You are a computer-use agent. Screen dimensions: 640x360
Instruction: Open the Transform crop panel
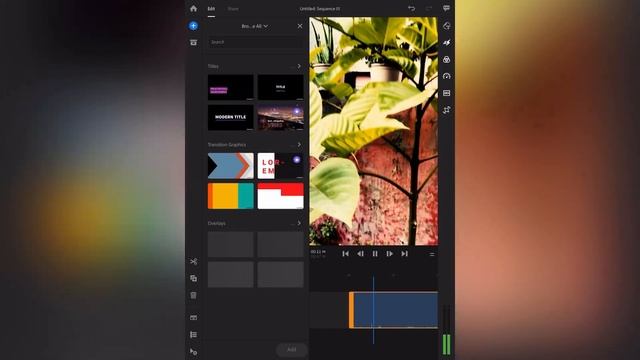coord(447,110)
